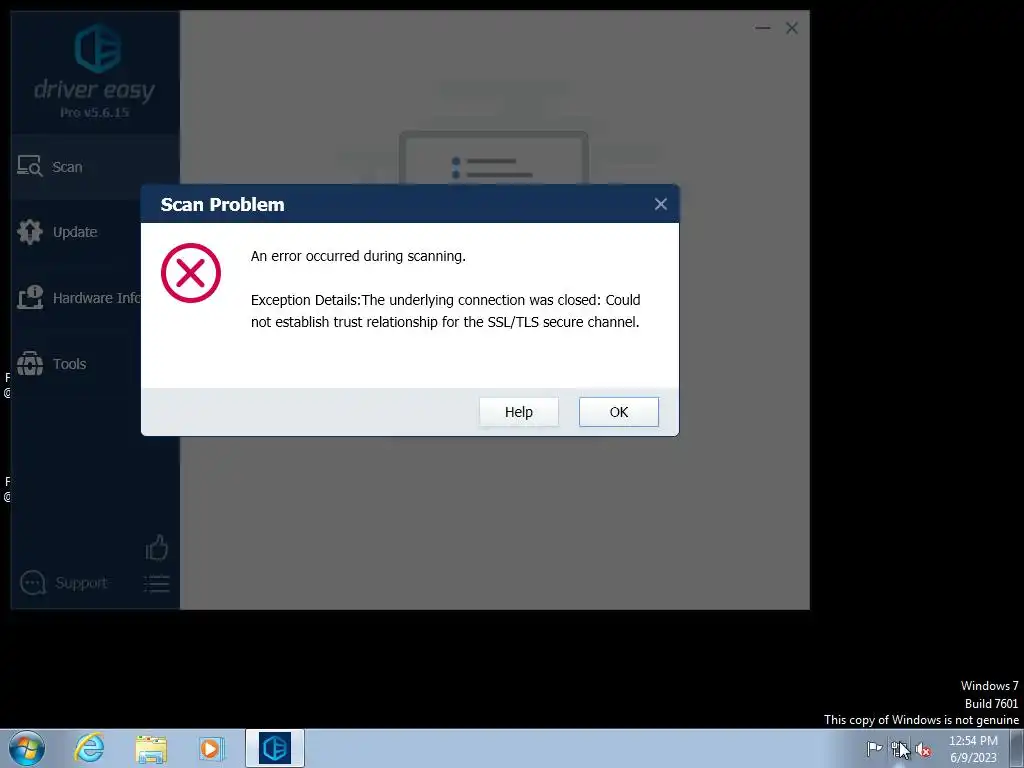Click the 'Exception Details' message text
The width and height of the screenshot is (1024, 768).
point(445,311)
